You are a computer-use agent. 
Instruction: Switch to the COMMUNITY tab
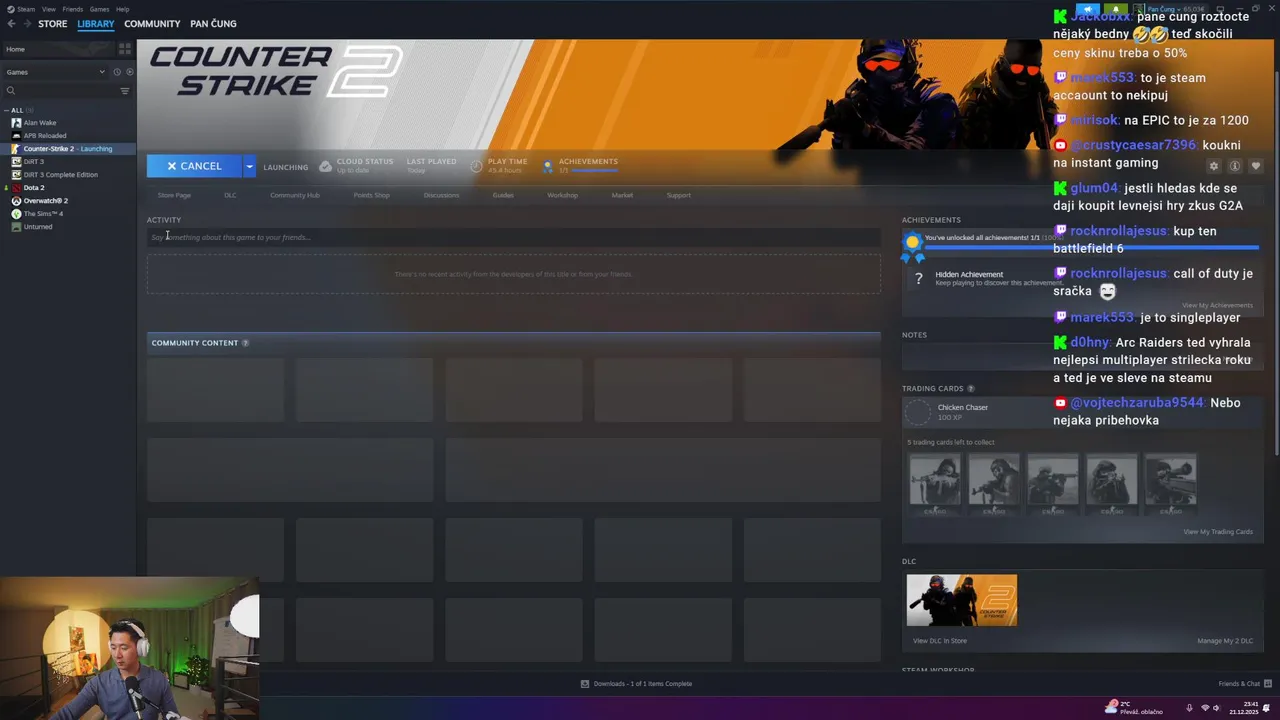point(152,24)
